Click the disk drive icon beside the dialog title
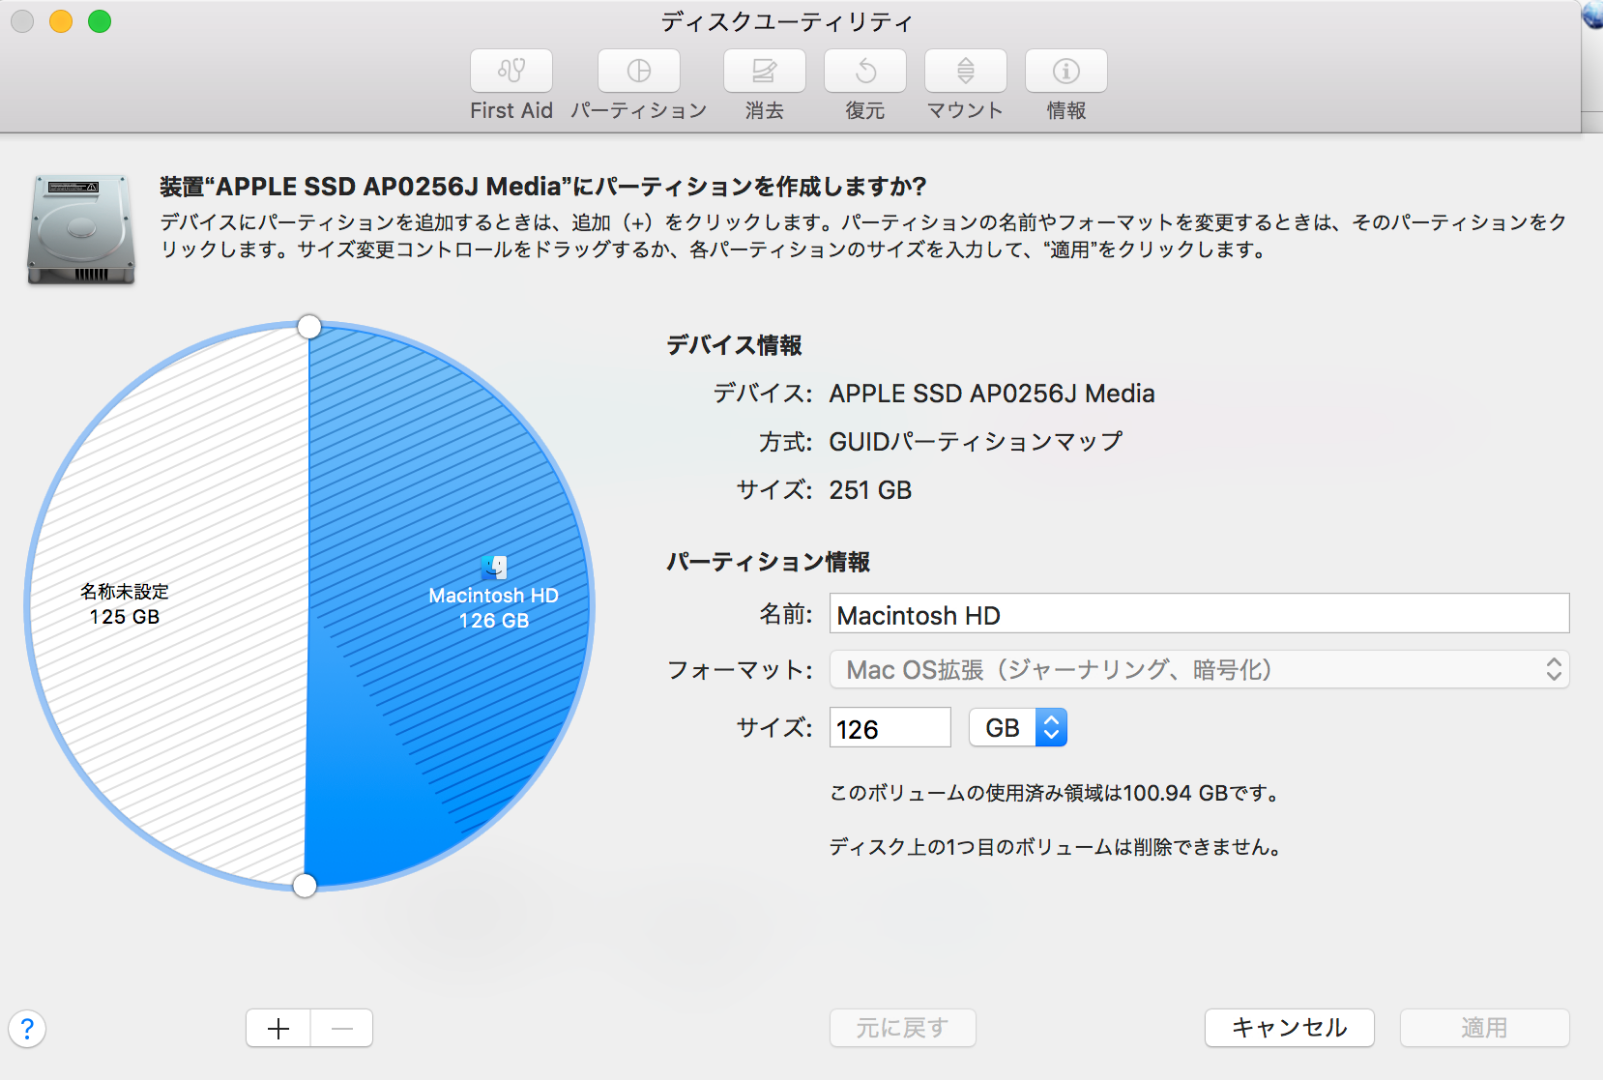This screenshot has width=1603, height=1080. click(79, 228)
